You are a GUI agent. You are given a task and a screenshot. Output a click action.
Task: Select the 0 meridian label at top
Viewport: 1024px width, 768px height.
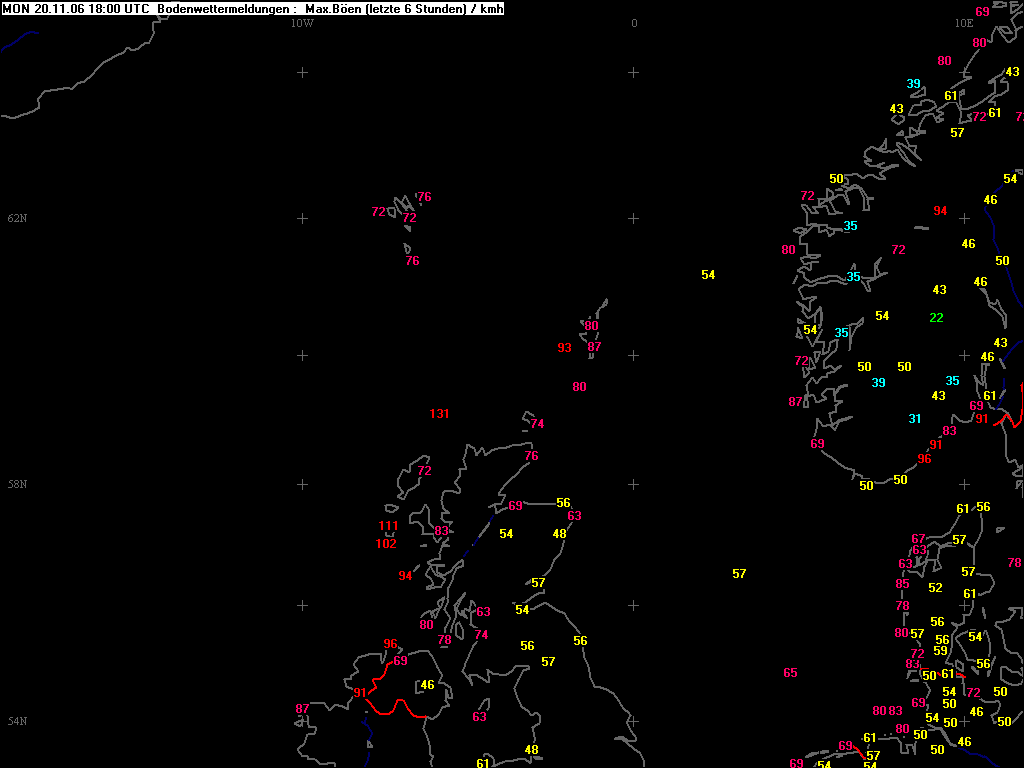tap(634, 23)
